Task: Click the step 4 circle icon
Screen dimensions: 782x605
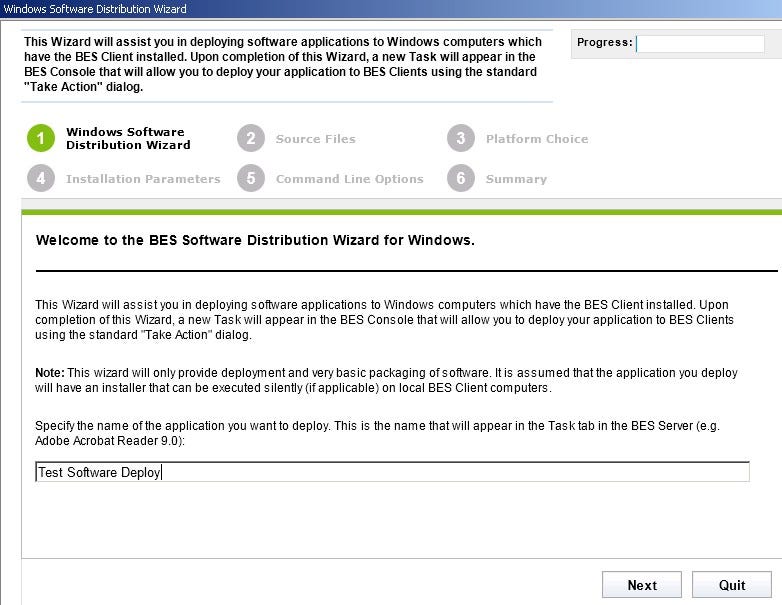Action: pyautogui.click(x=41, y=178)
